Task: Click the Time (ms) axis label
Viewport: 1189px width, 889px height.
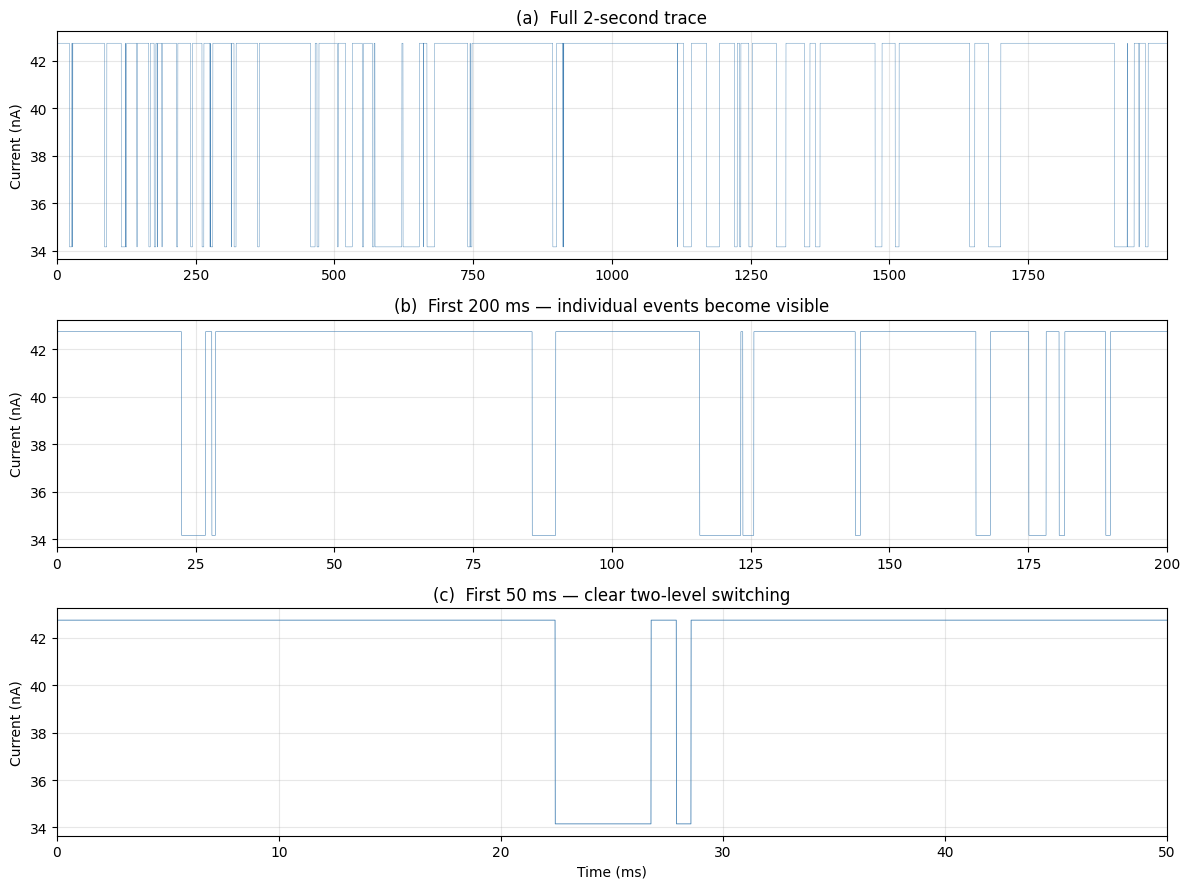Action: 614,872
